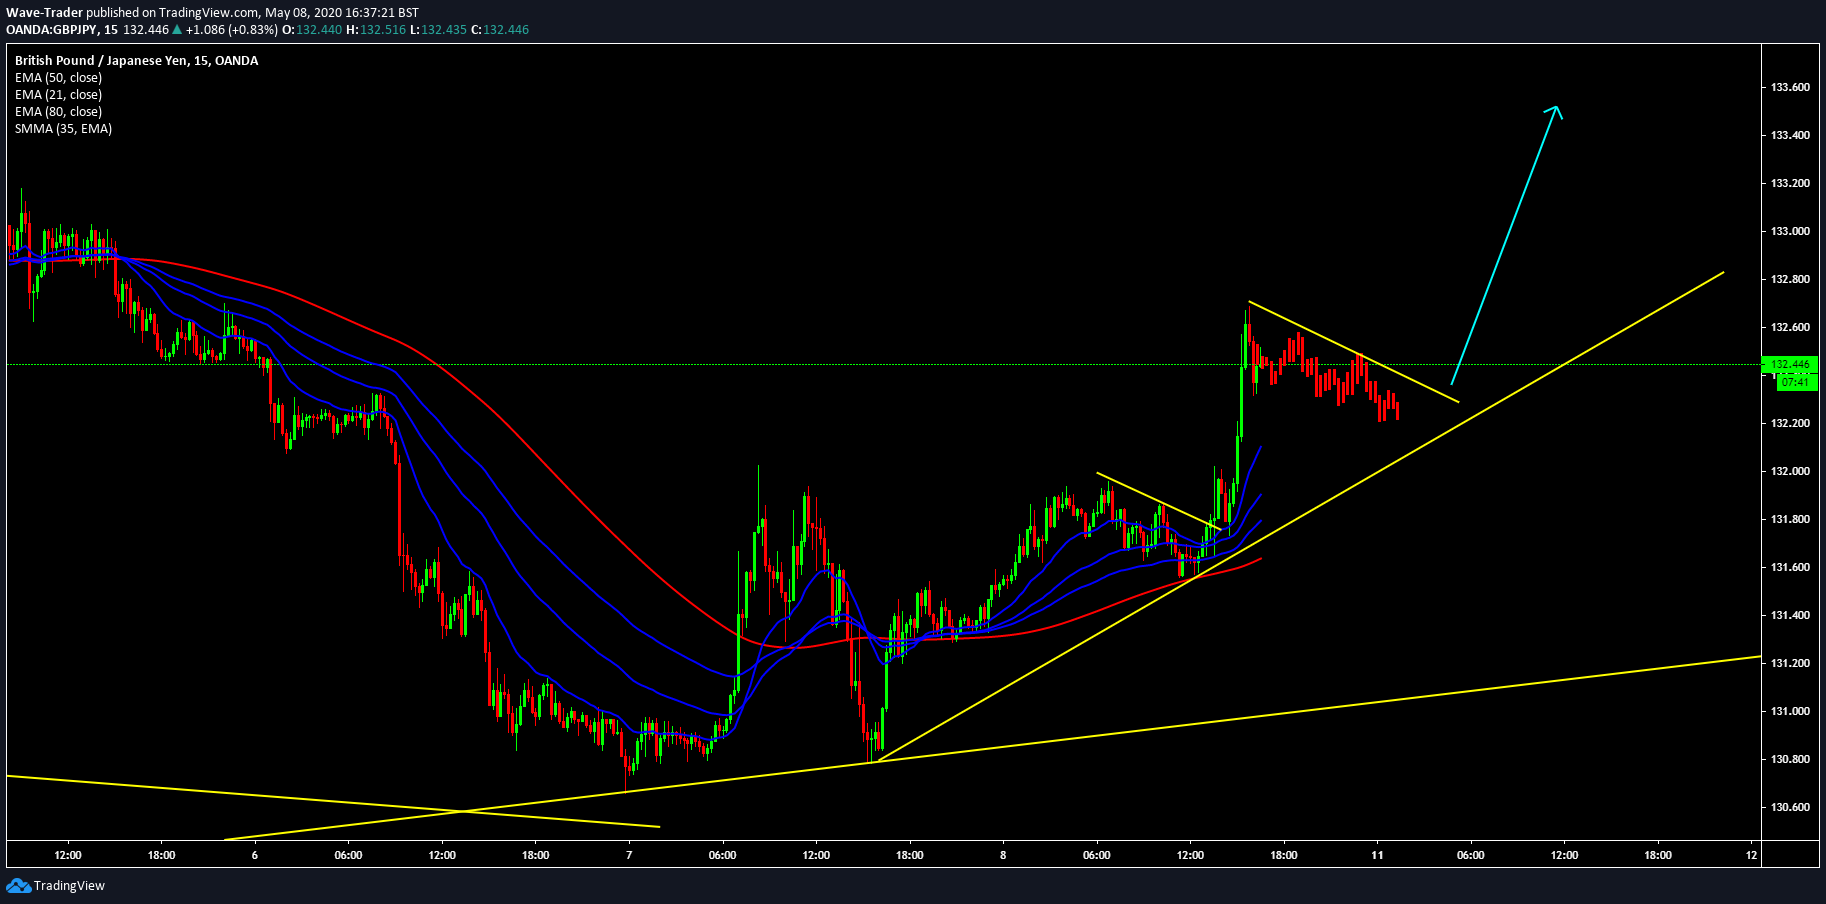
Task: Select the EMA (50, close) indicator label
Action: pyautogui.click(x=58, y=78)
